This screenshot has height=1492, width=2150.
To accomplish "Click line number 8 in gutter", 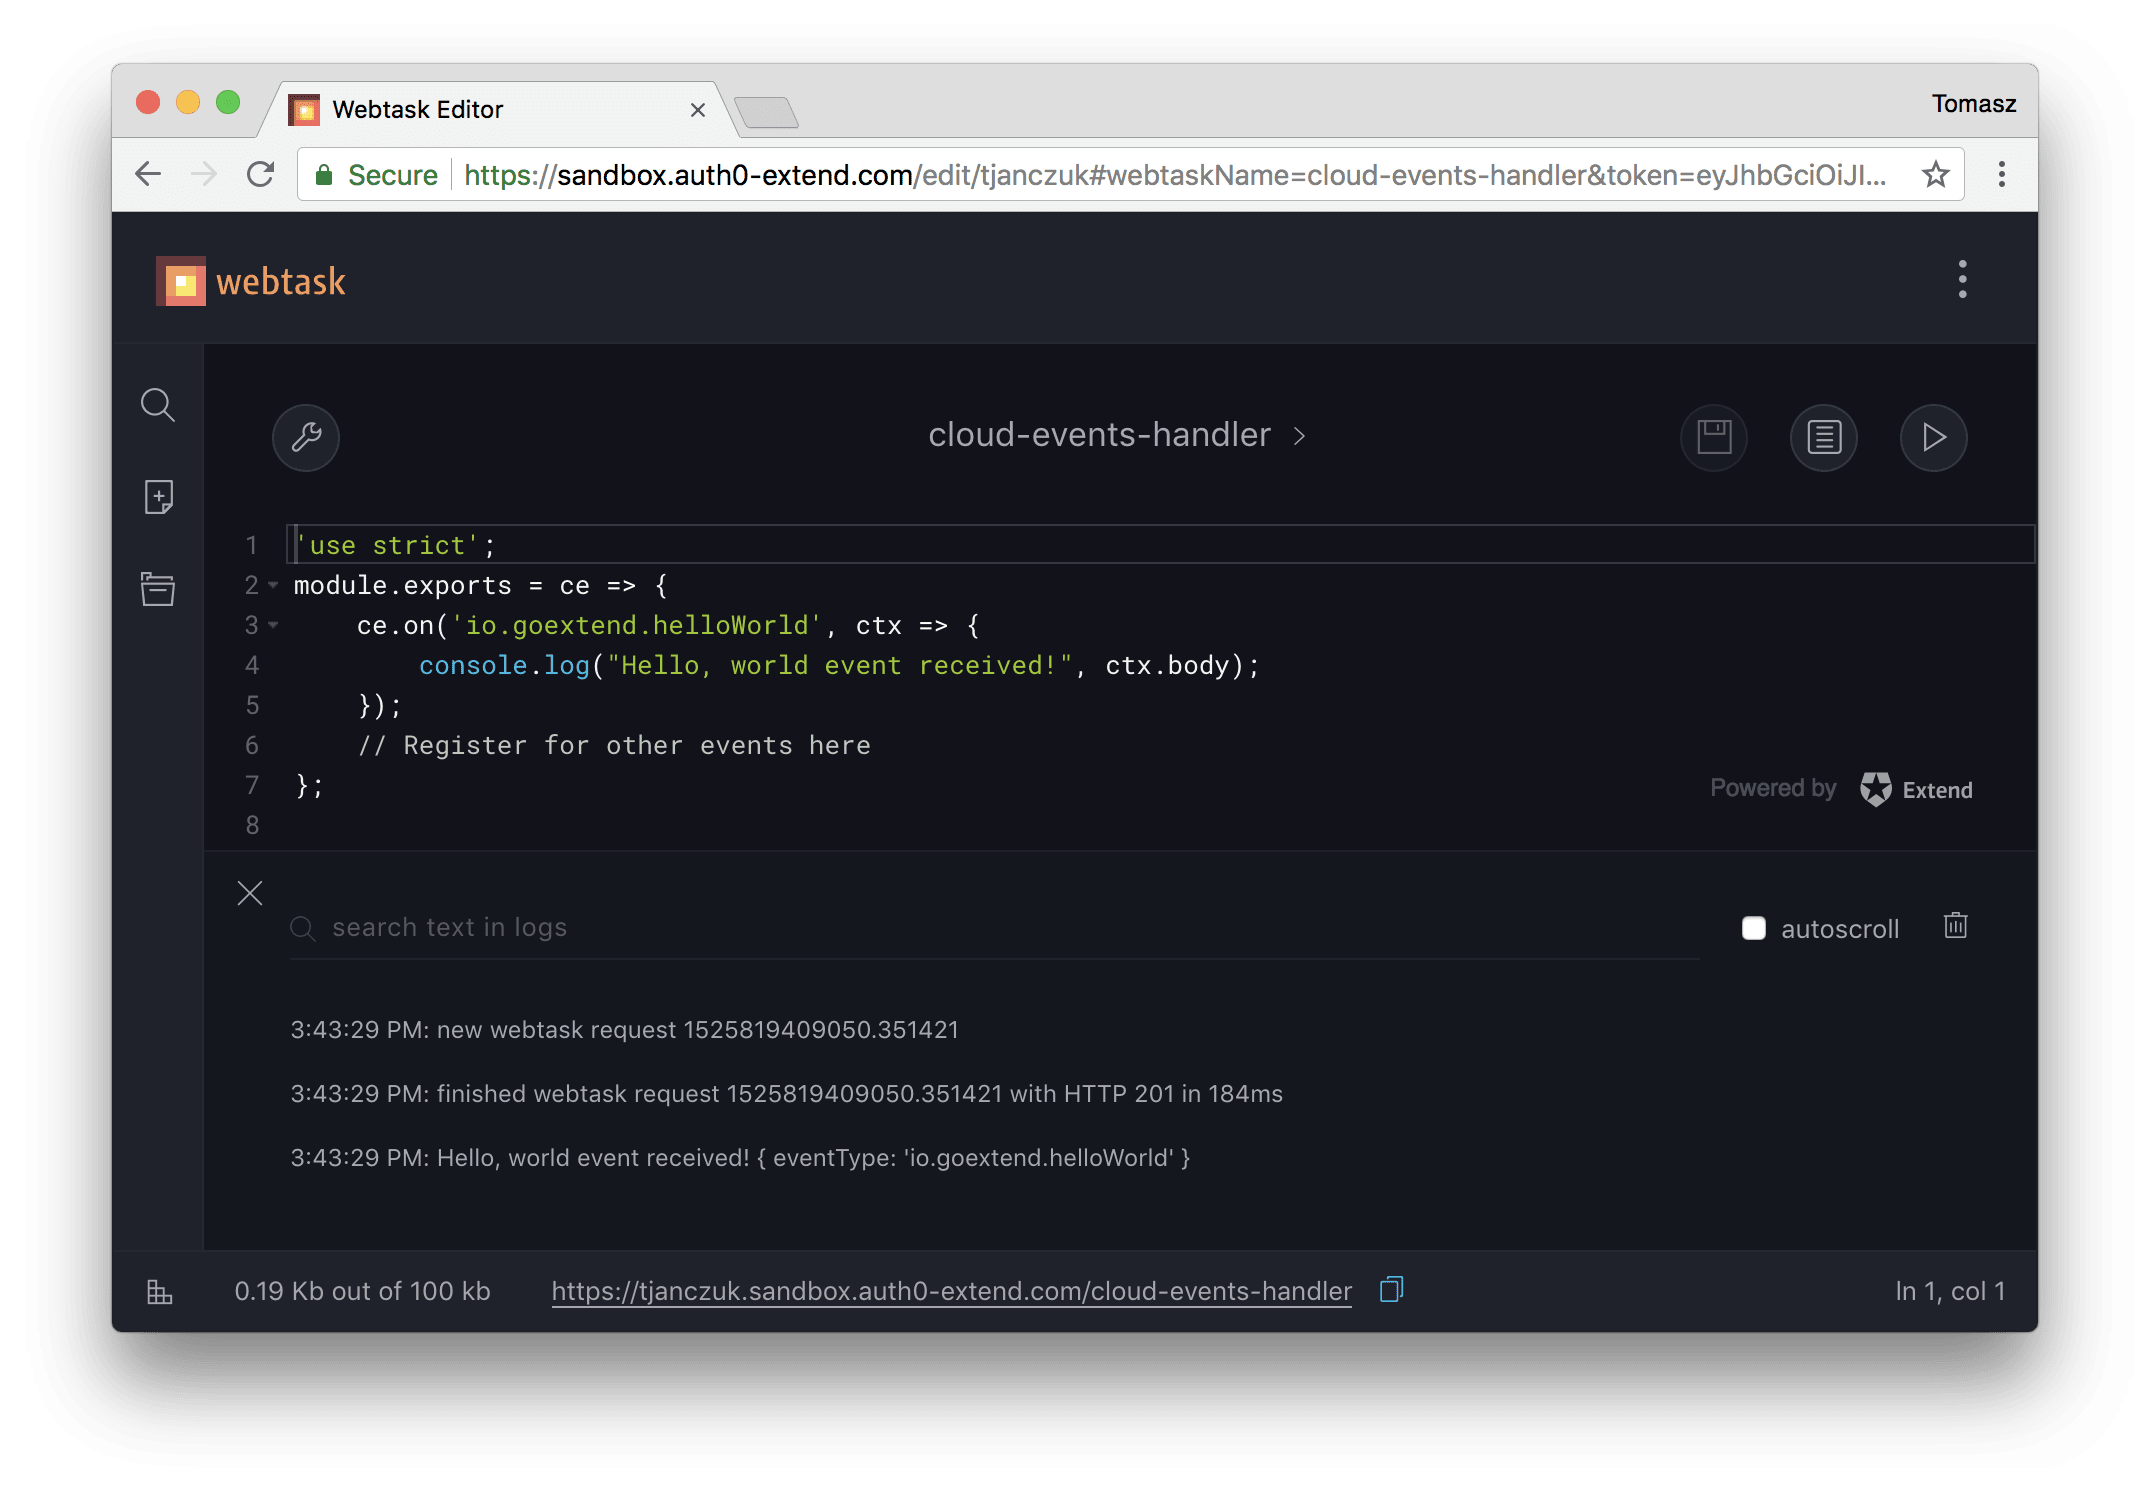I will [252, 825].
